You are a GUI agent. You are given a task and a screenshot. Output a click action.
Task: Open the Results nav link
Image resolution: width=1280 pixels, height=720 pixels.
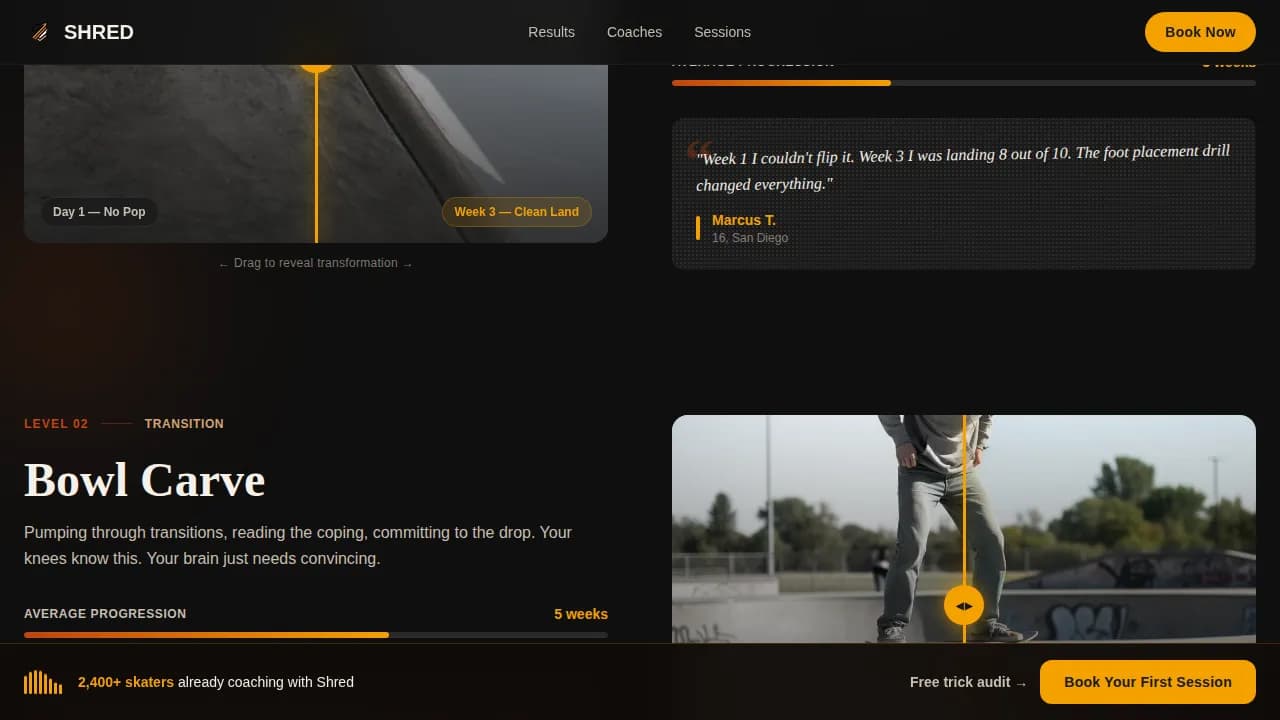pos(551,32)
